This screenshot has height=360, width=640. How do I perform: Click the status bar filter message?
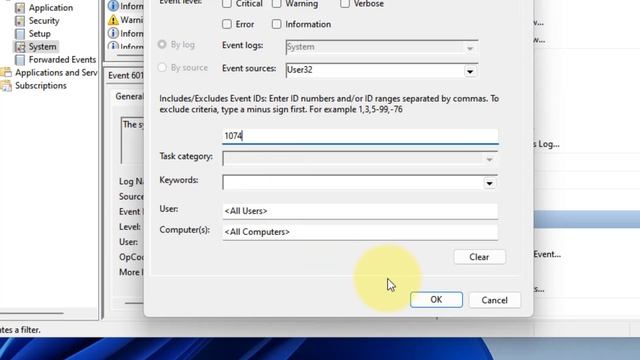(x=20, y=330)
